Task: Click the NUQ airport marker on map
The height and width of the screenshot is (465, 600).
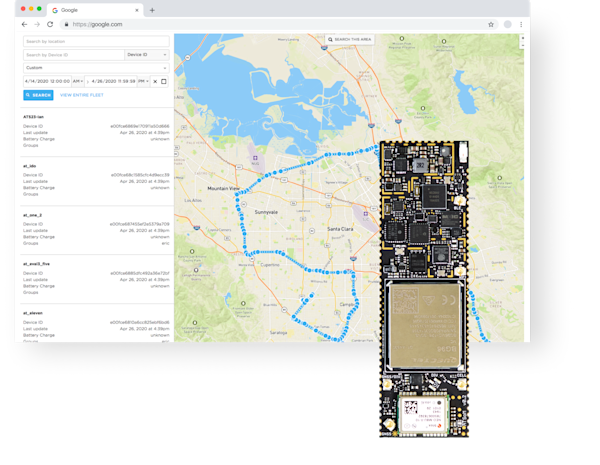Action: coord(255,160)
